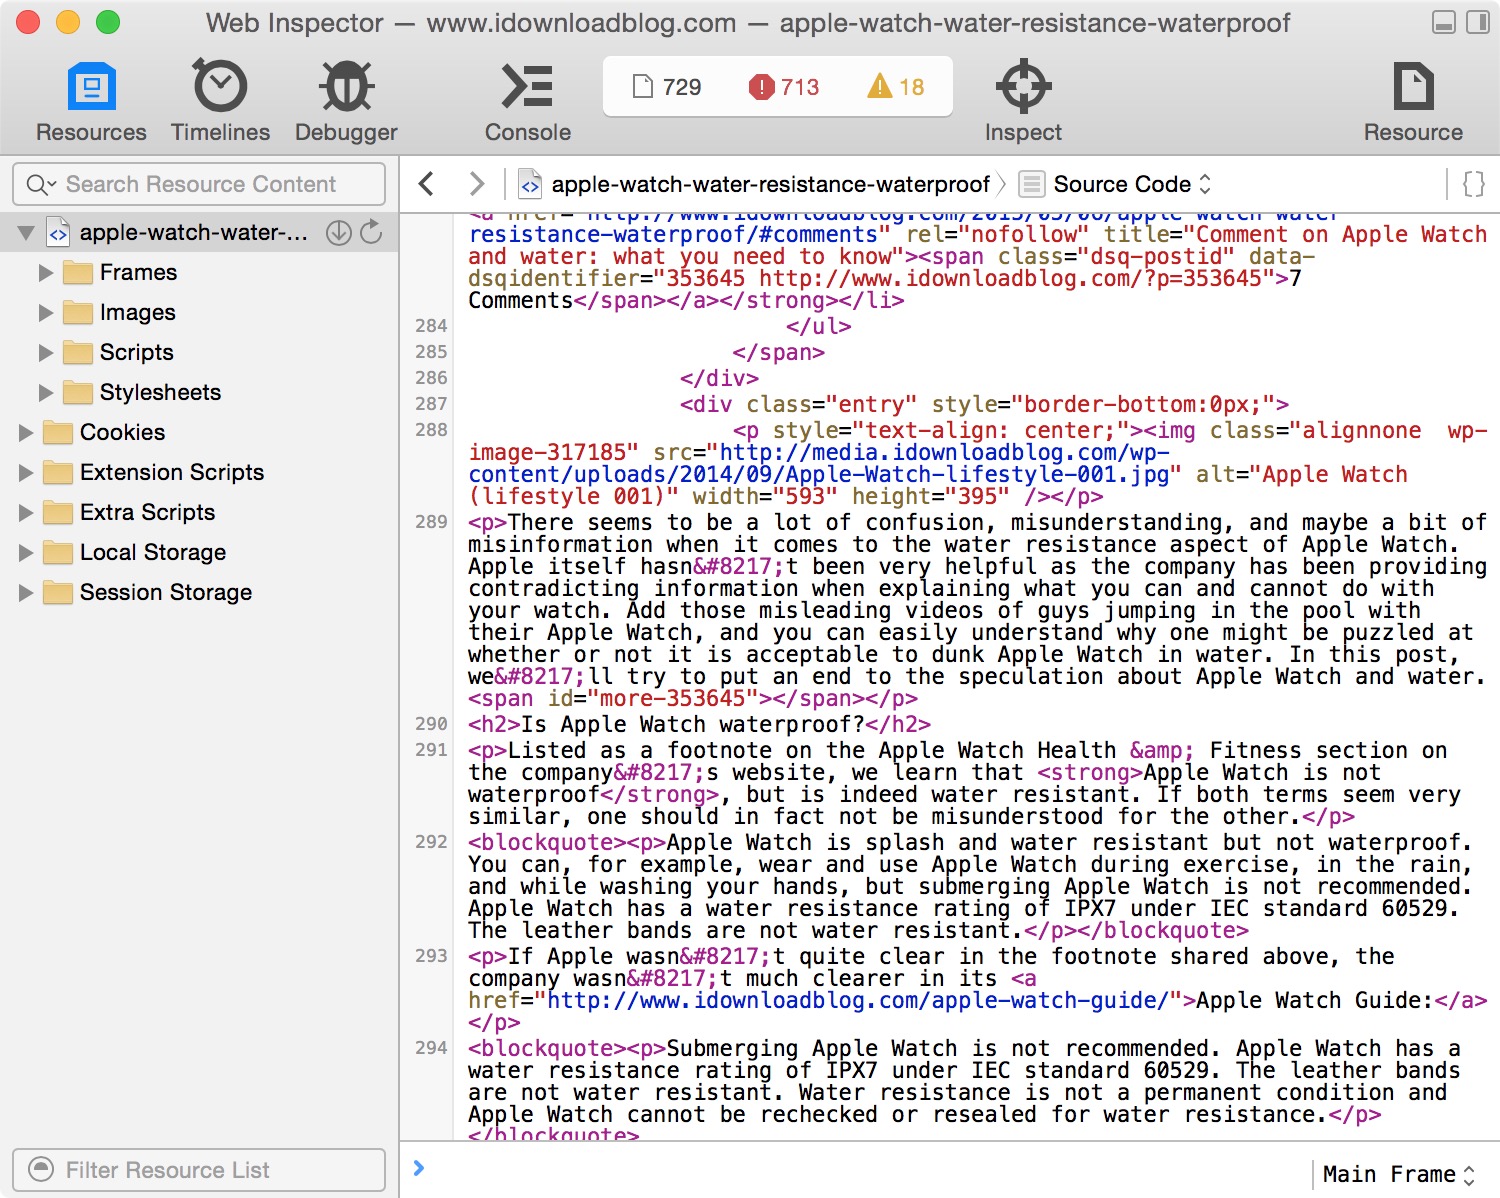Click line number 284 in gutter

point(431,326)
